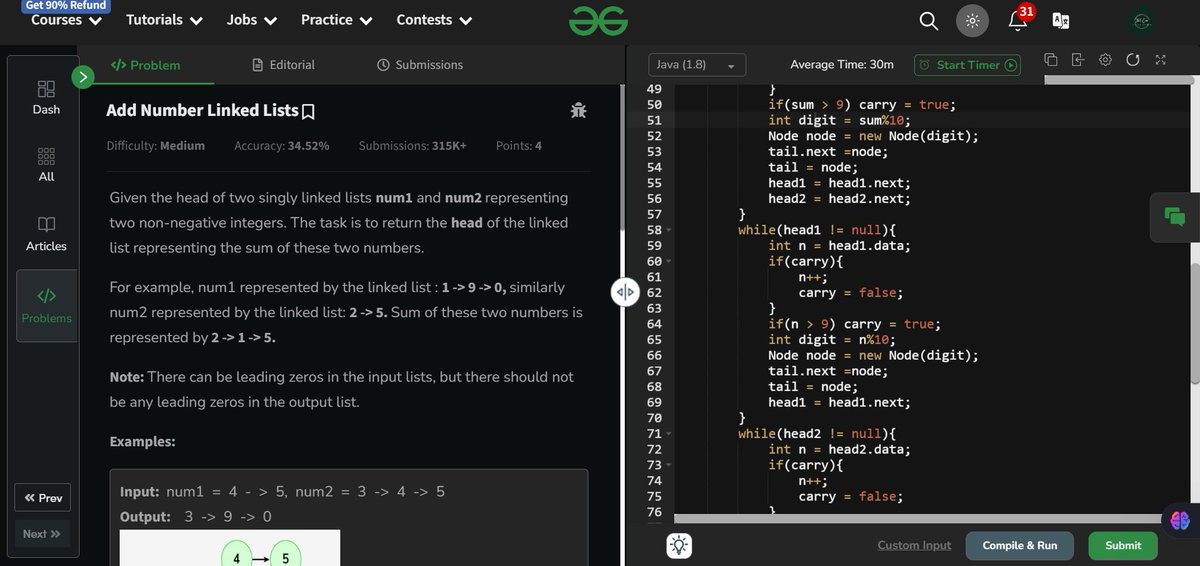Open the user profile avatar
The image size is (1200, 566).
pos(1142,21)
